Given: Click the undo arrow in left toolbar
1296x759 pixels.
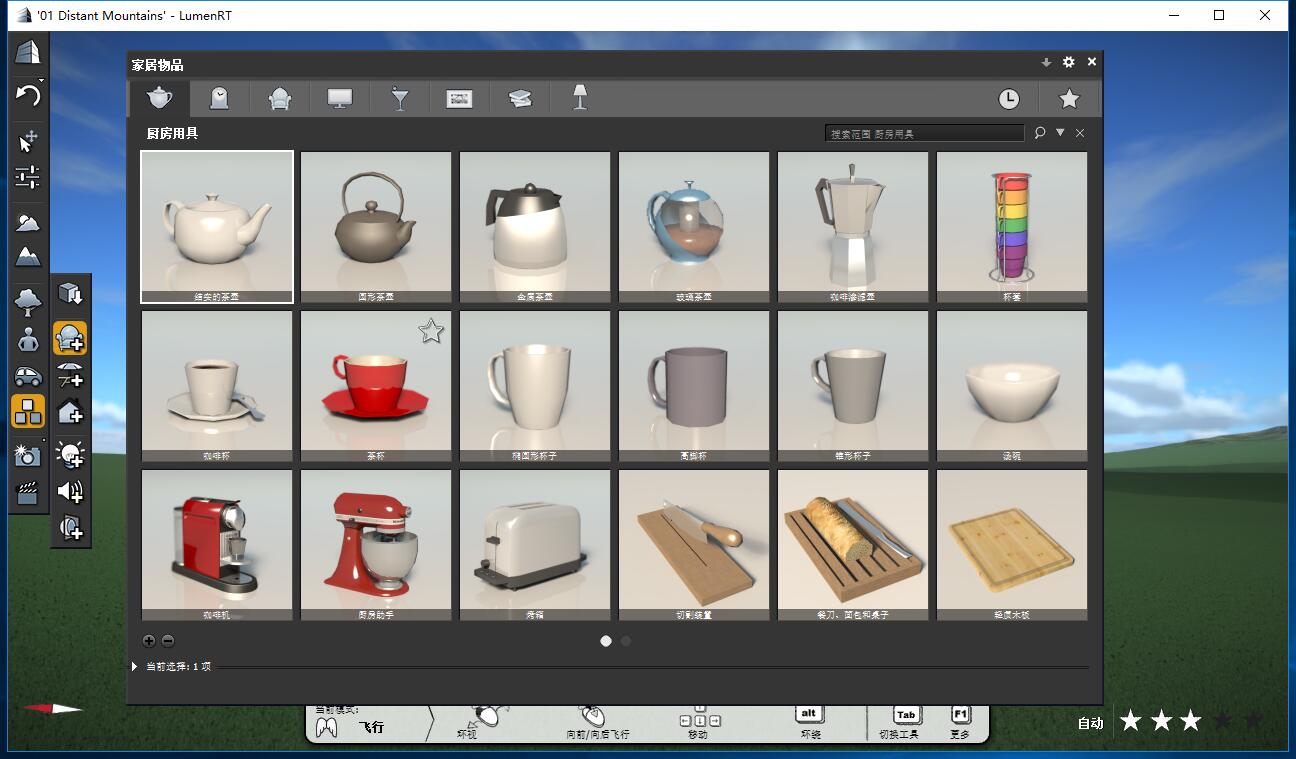Looking at the screenshot, I should [x=28, y=96].
